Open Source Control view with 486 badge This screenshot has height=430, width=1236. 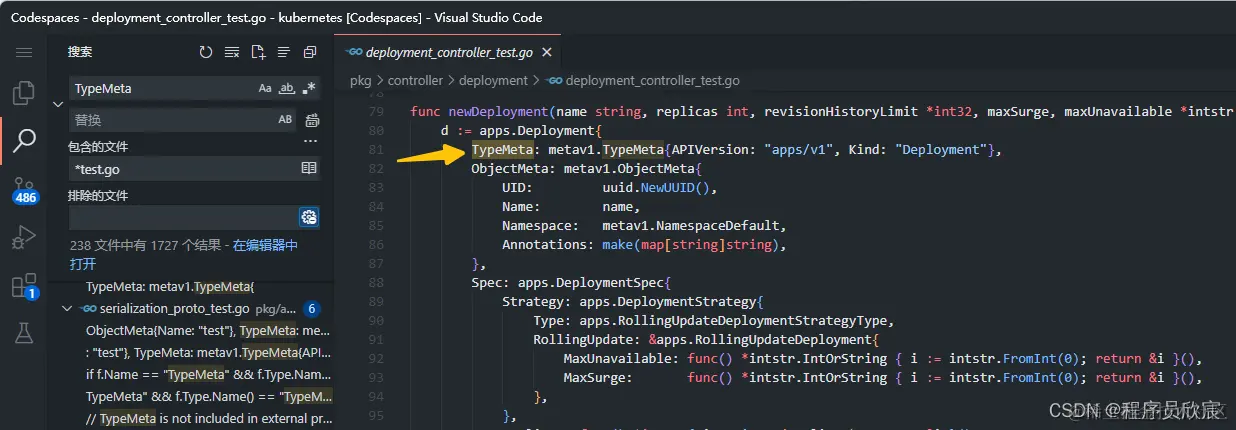23,190
